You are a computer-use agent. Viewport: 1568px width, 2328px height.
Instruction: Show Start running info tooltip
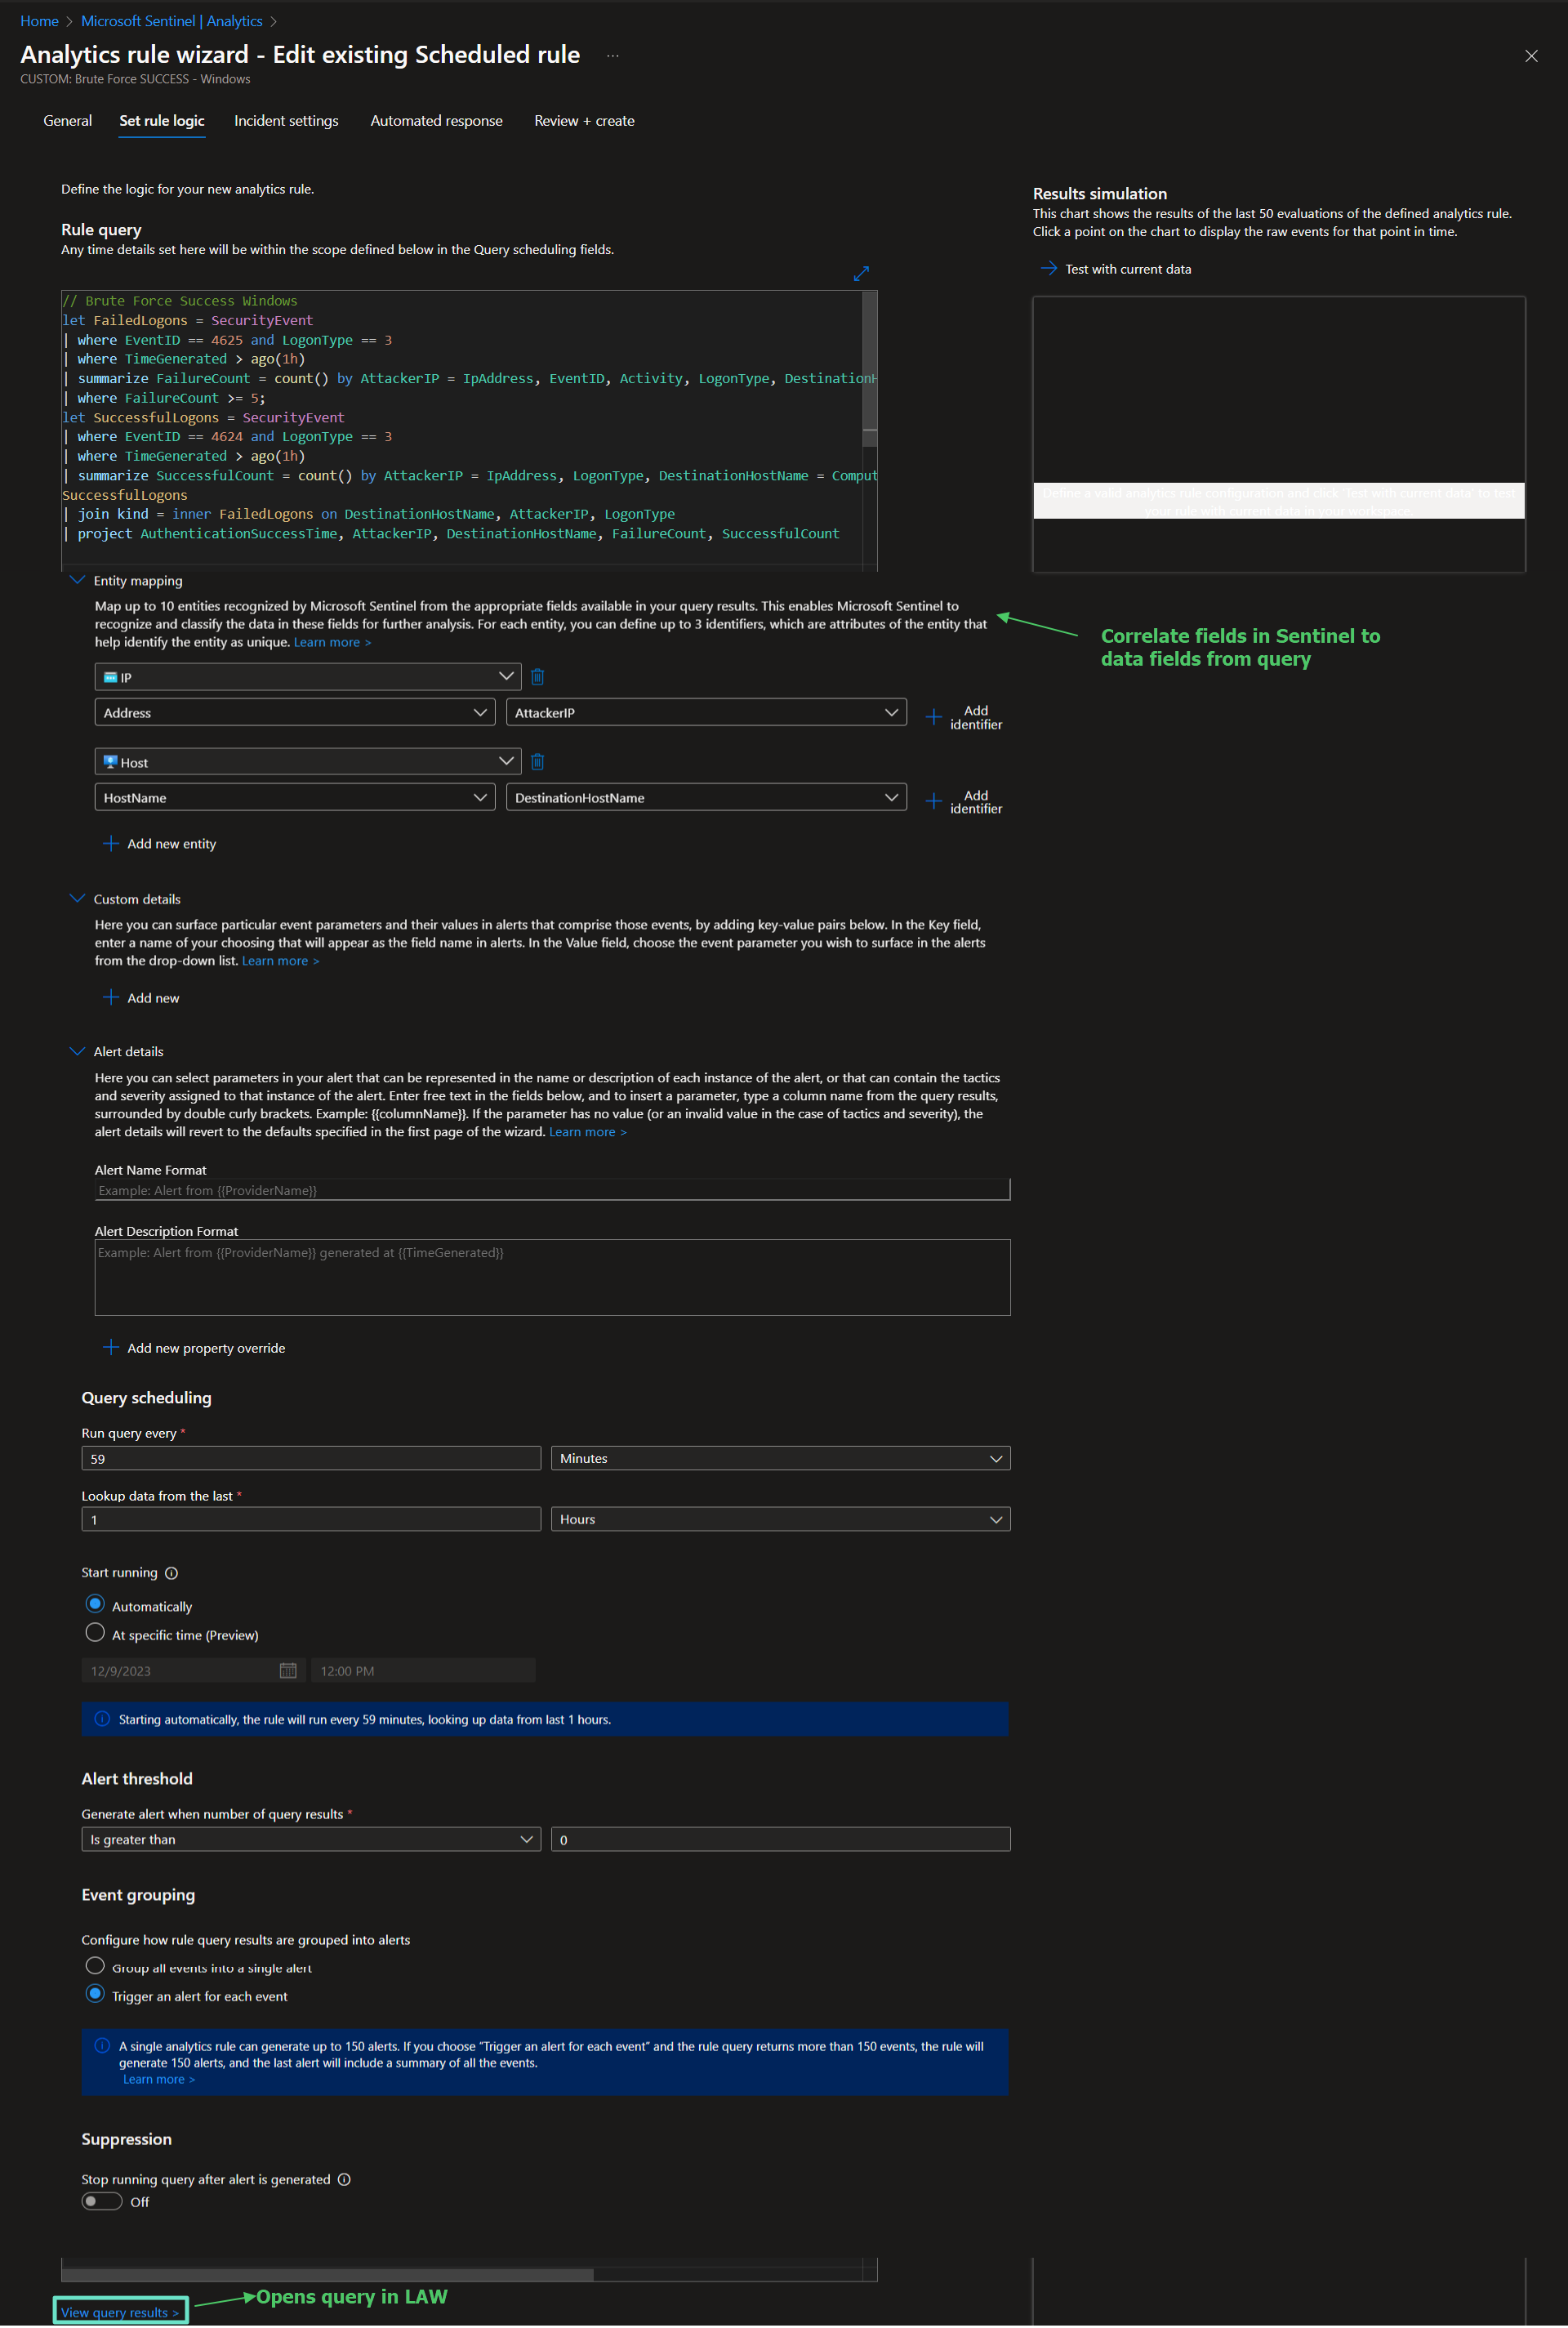pyautogui.click(x=171, y=1573)
